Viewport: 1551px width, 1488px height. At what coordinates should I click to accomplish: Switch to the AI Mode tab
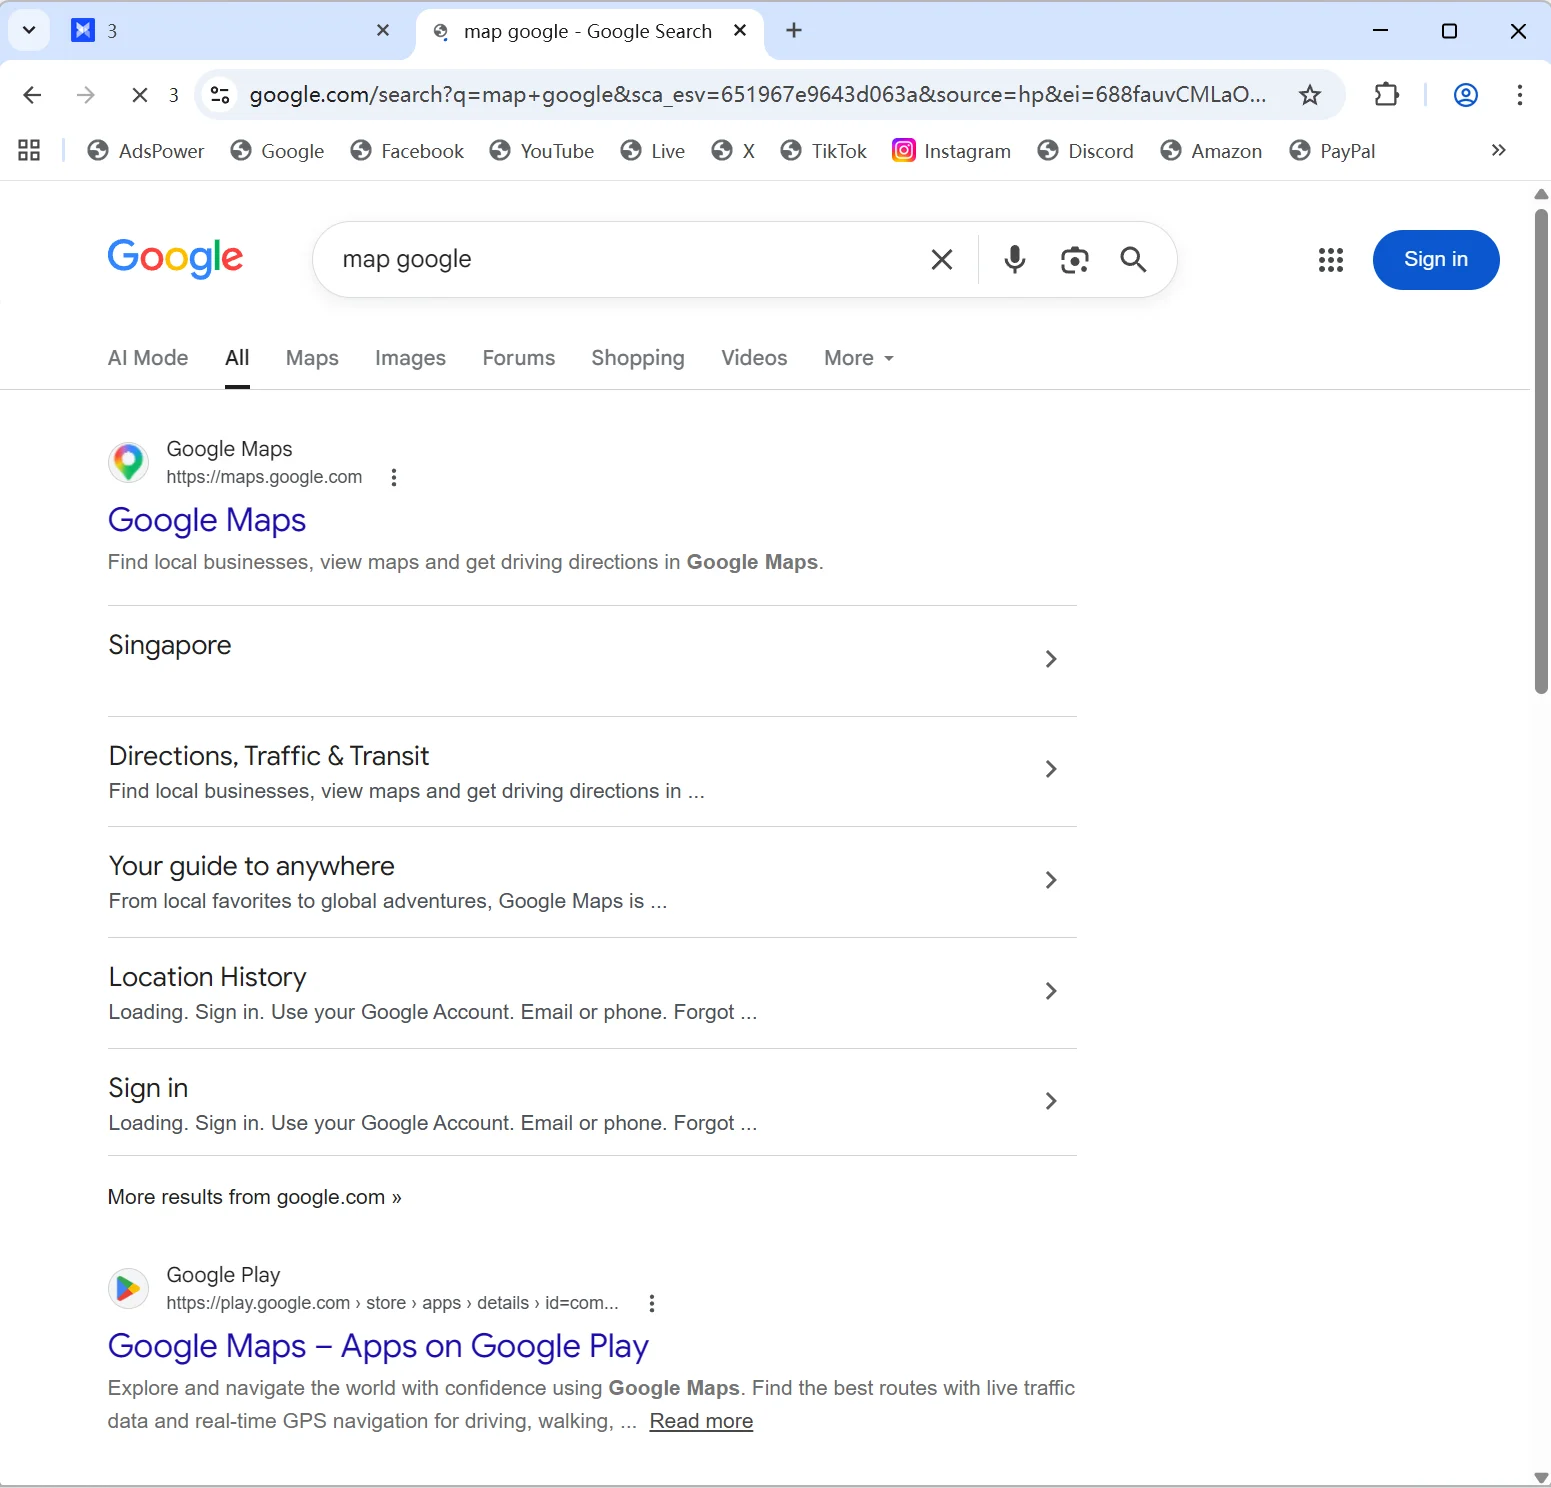[x=148, y=358]
